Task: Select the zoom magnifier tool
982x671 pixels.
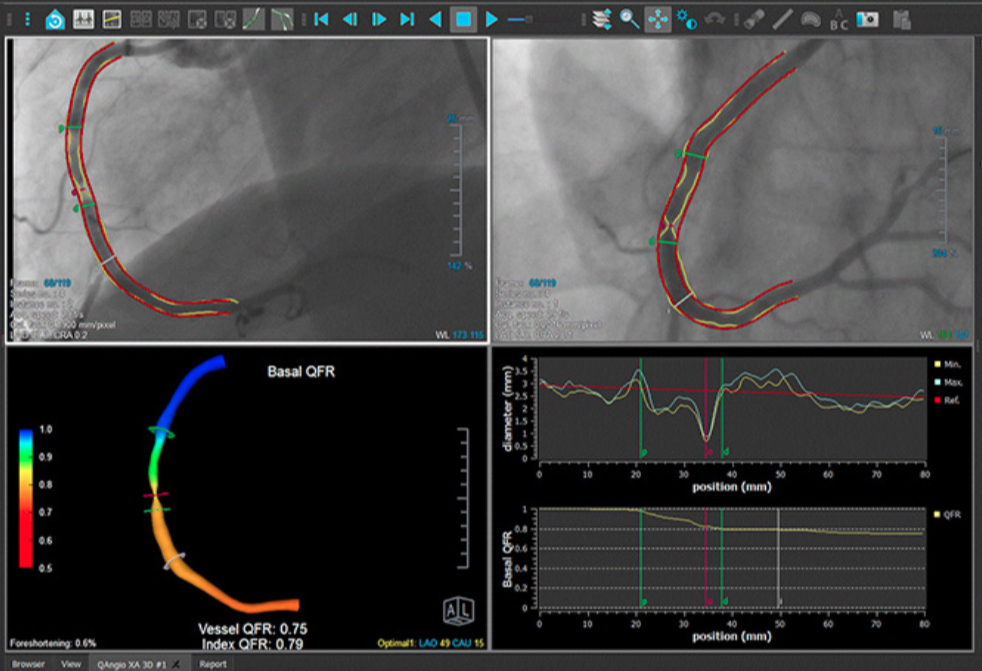Action: coord(629,19)
